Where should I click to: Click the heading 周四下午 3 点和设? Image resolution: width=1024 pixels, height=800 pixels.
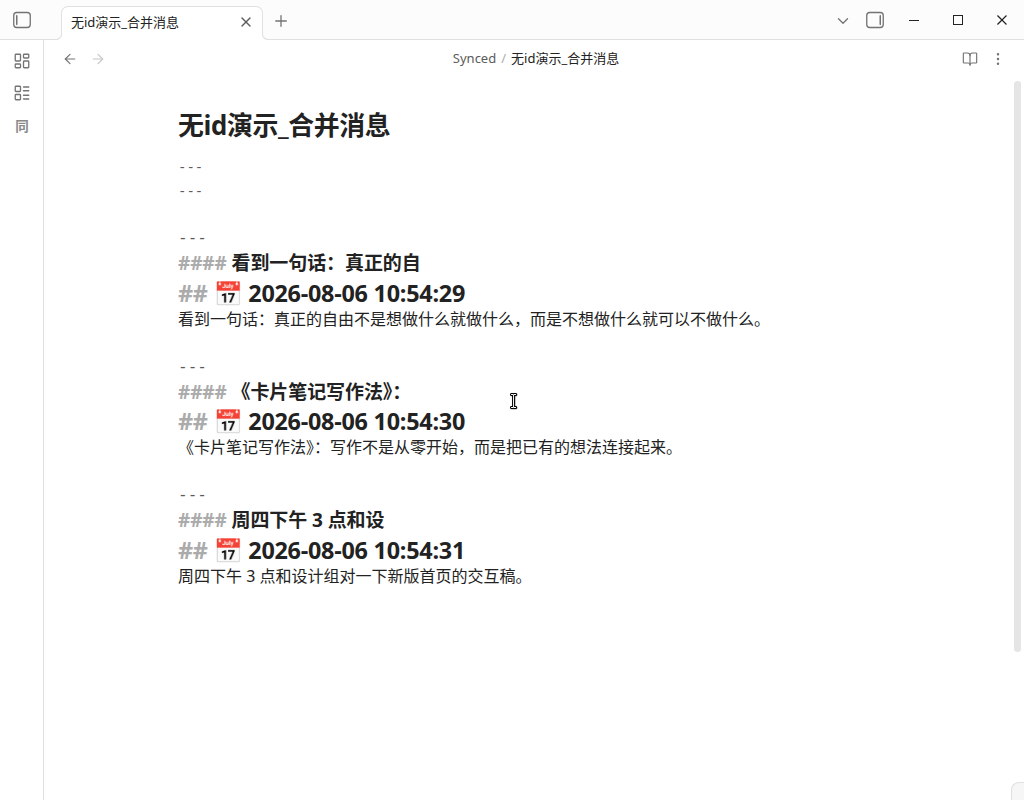pos(308,520)
